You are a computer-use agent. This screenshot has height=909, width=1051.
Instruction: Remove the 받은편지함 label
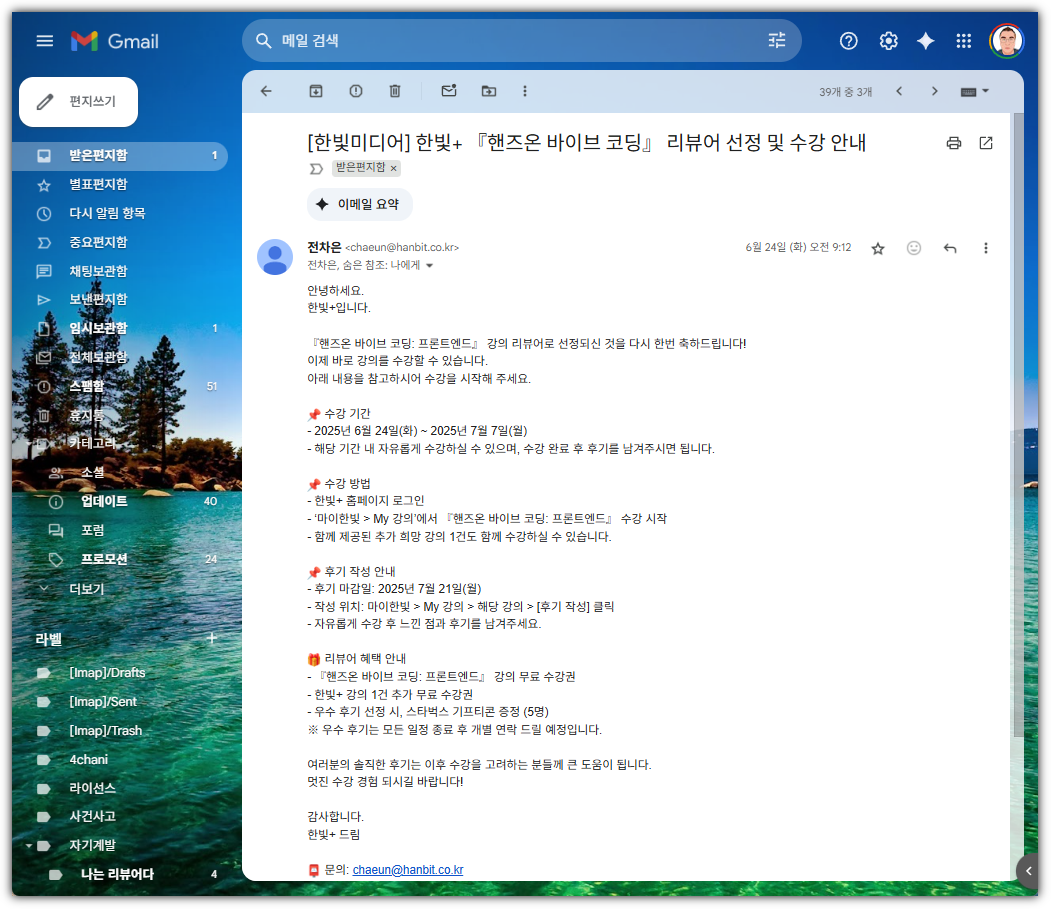pyautogui.click(x=393, y=168)
